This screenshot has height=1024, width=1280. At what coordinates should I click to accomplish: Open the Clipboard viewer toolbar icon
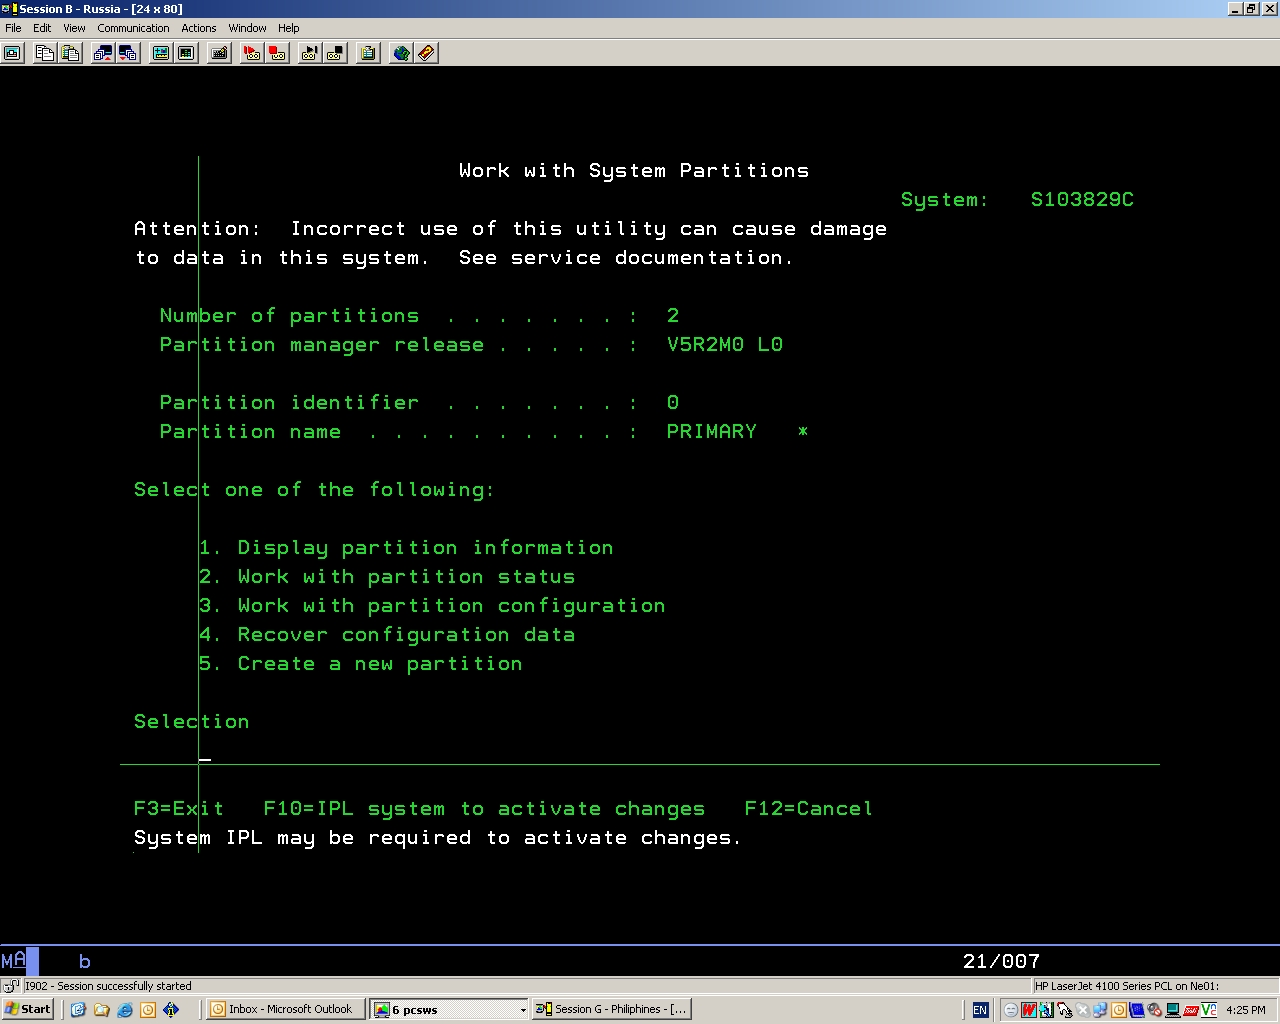[368, 53]
